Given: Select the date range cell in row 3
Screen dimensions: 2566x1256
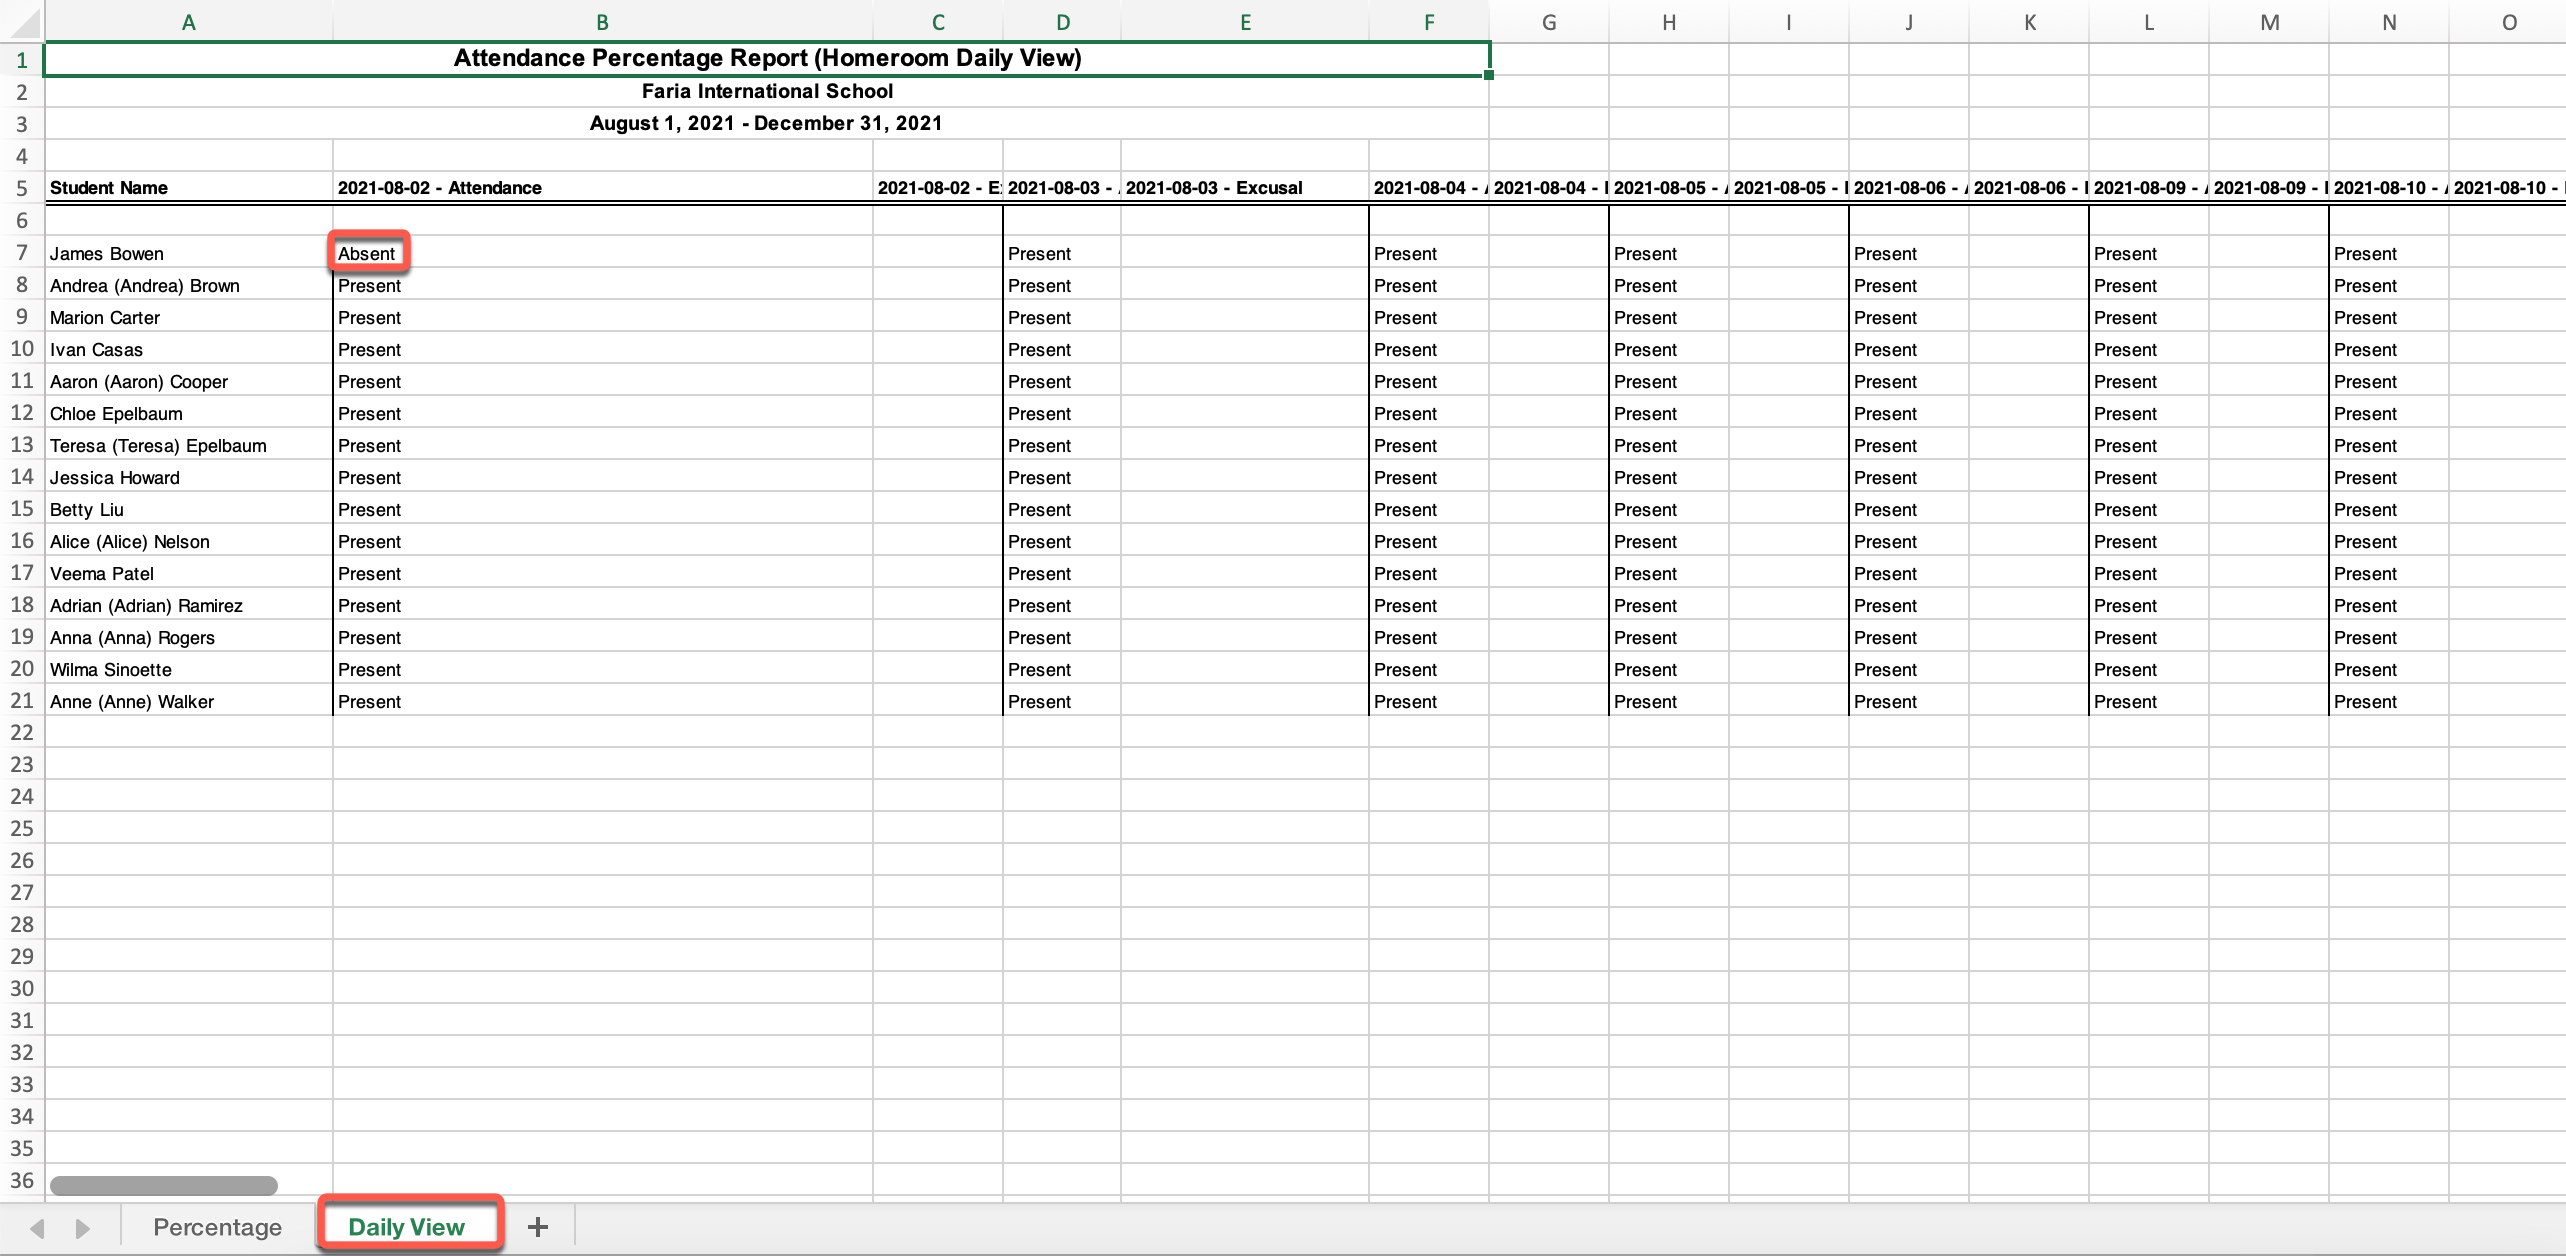Looking at the screenshot, I should point(767,123).
